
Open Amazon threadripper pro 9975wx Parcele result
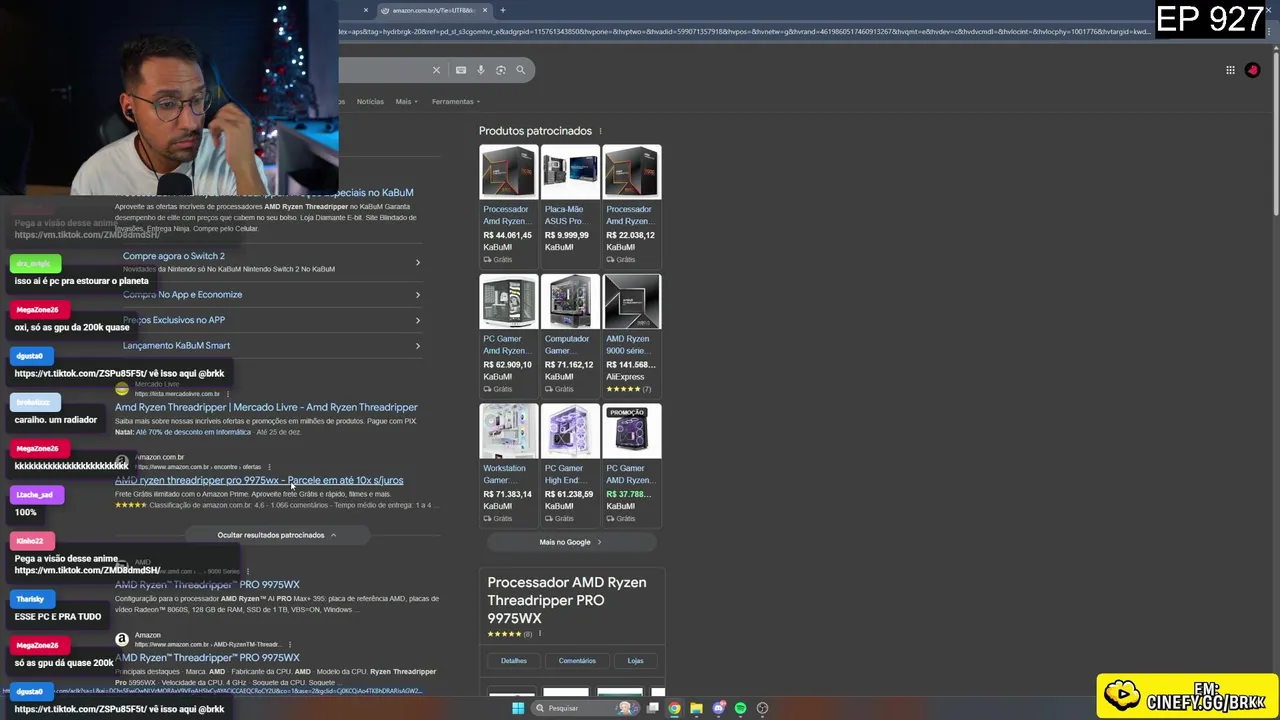point(259,480)
